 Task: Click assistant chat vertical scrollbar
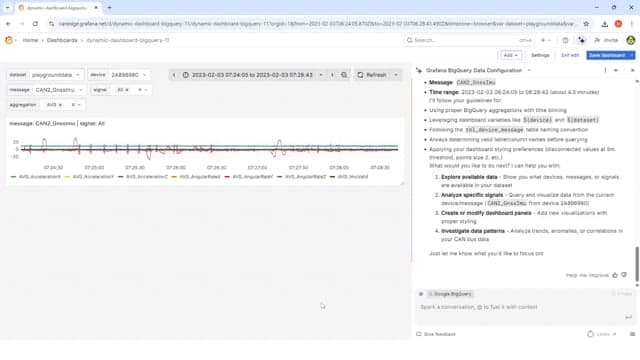tap(637, 264)
